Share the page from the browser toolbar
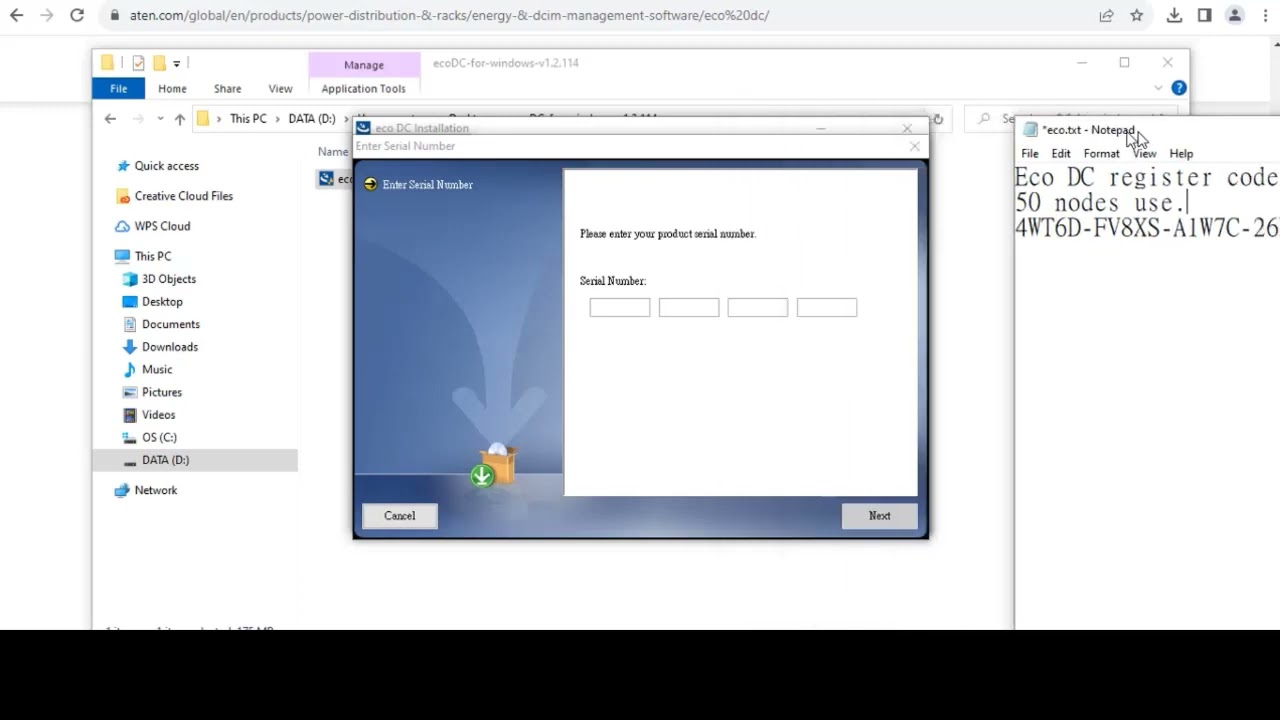Image resolution: width=1280 pixels, height=720 pixels. click(x=1106, y=15)
